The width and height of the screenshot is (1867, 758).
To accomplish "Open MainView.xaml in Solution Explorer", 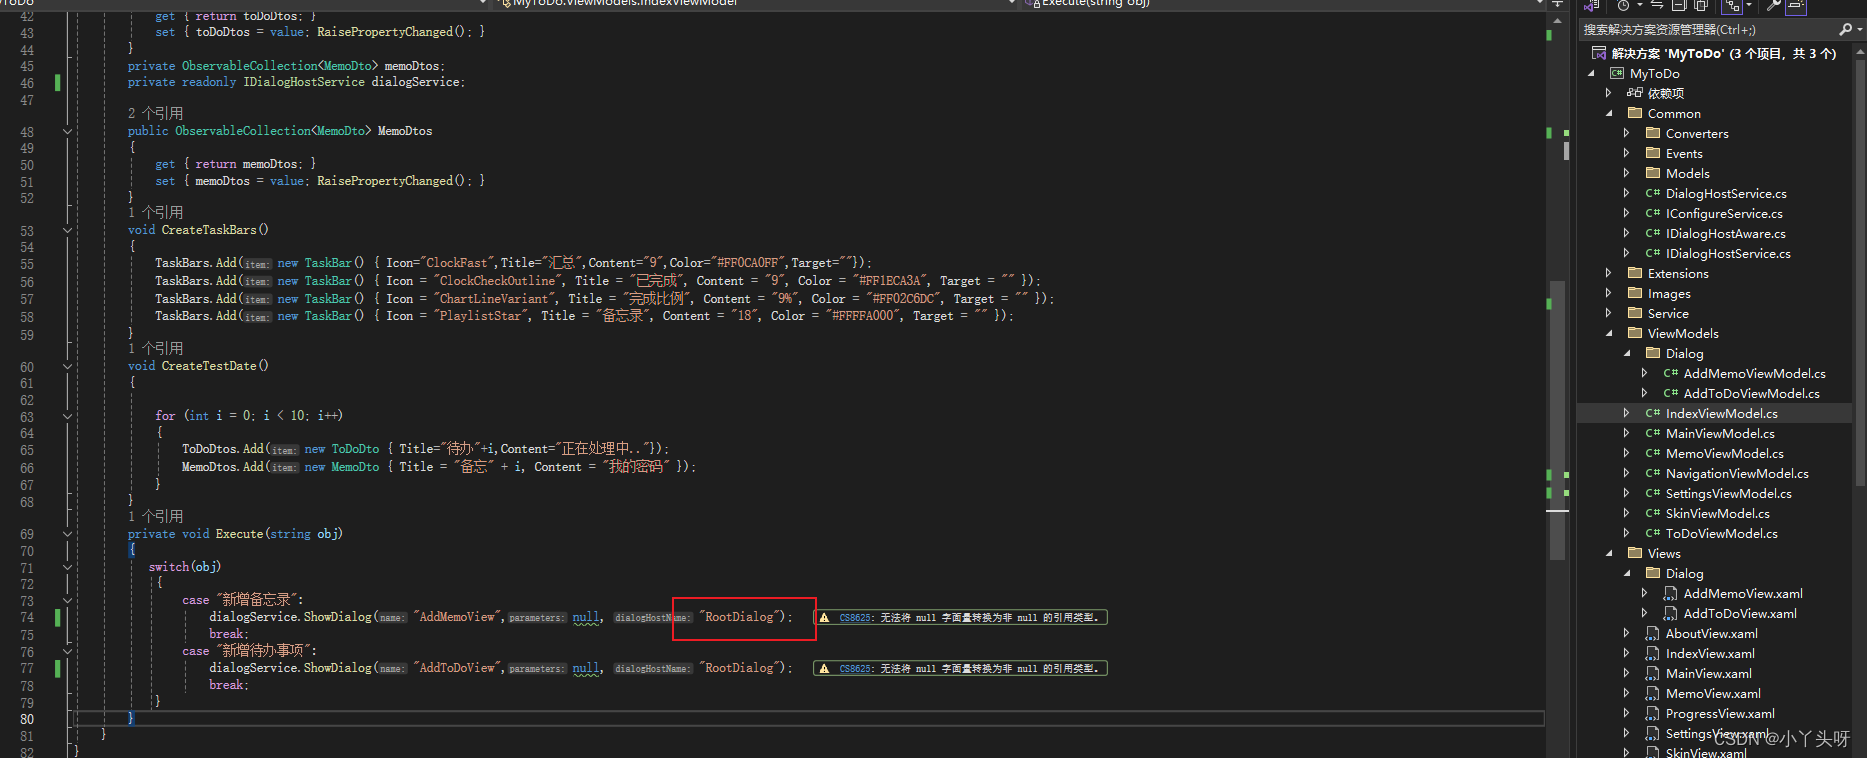I will (x=1709, y=673).
